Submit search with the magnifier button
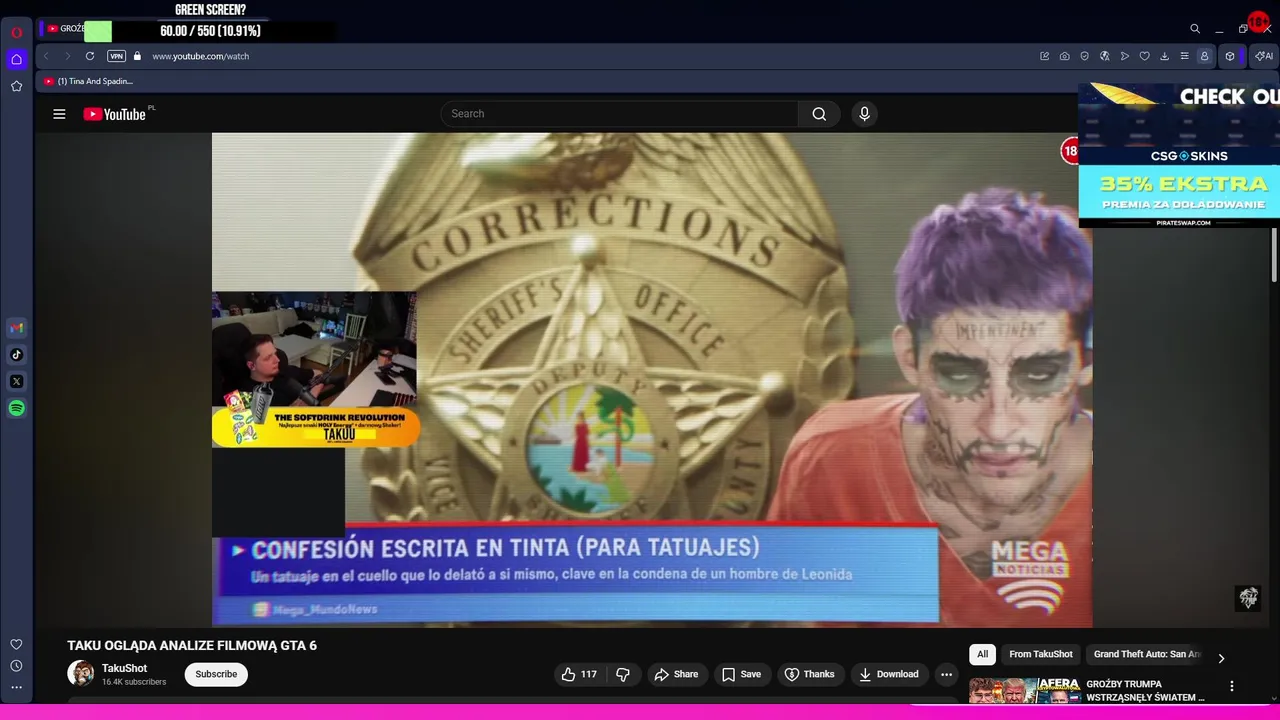This screenshot has width=1280, height=720. coord(819,114)
